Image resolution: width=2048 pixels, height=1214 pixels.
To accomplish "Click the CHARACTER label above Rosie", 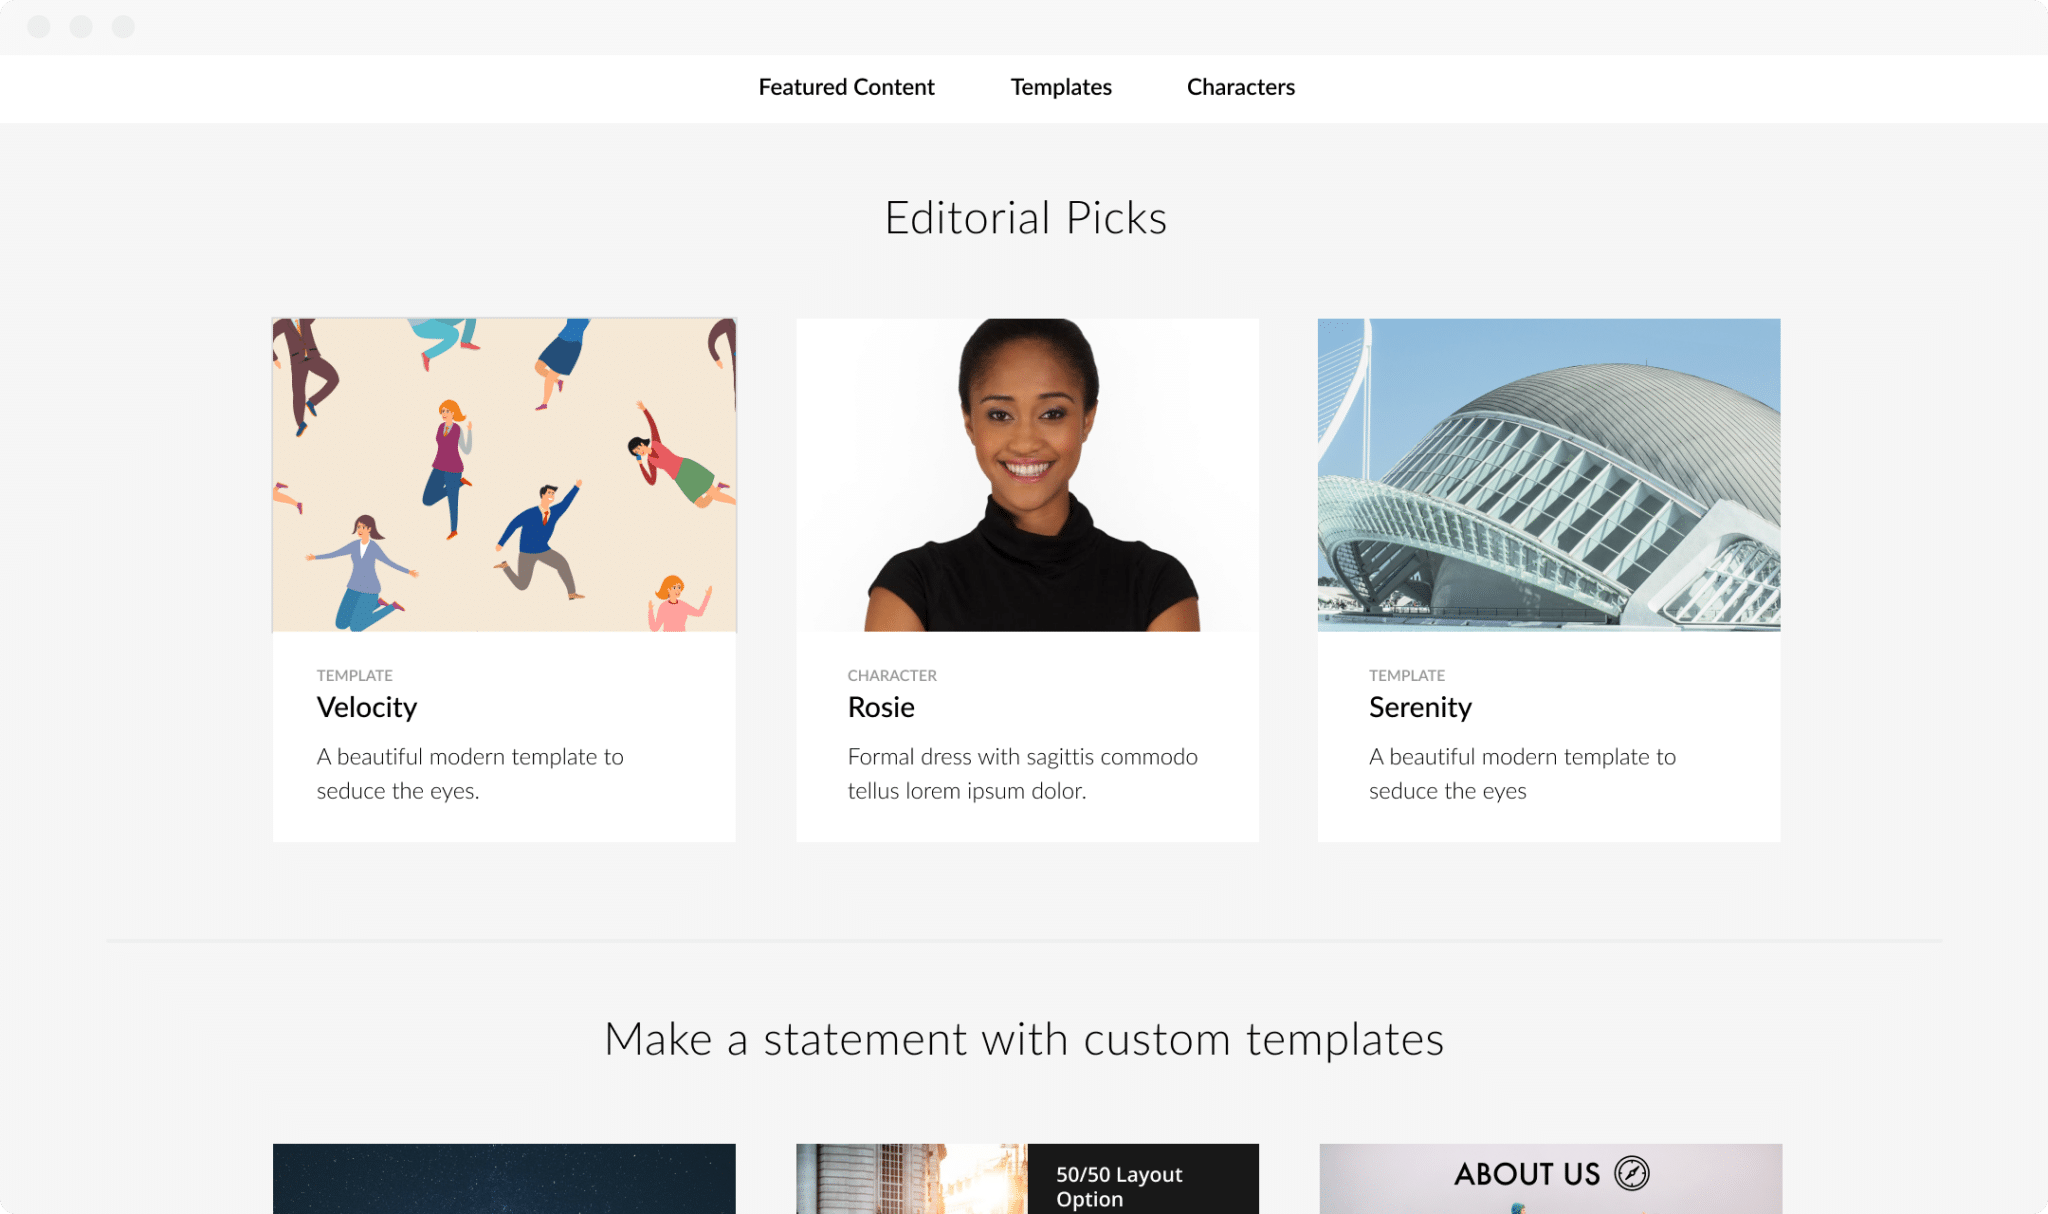I will 891,675.
